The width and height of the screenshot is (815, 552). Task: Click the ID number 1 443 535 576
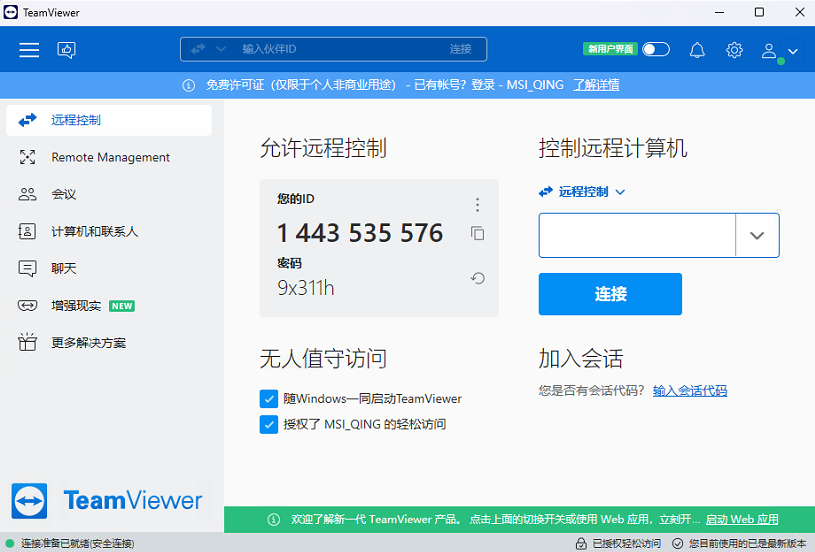point(360,233)
